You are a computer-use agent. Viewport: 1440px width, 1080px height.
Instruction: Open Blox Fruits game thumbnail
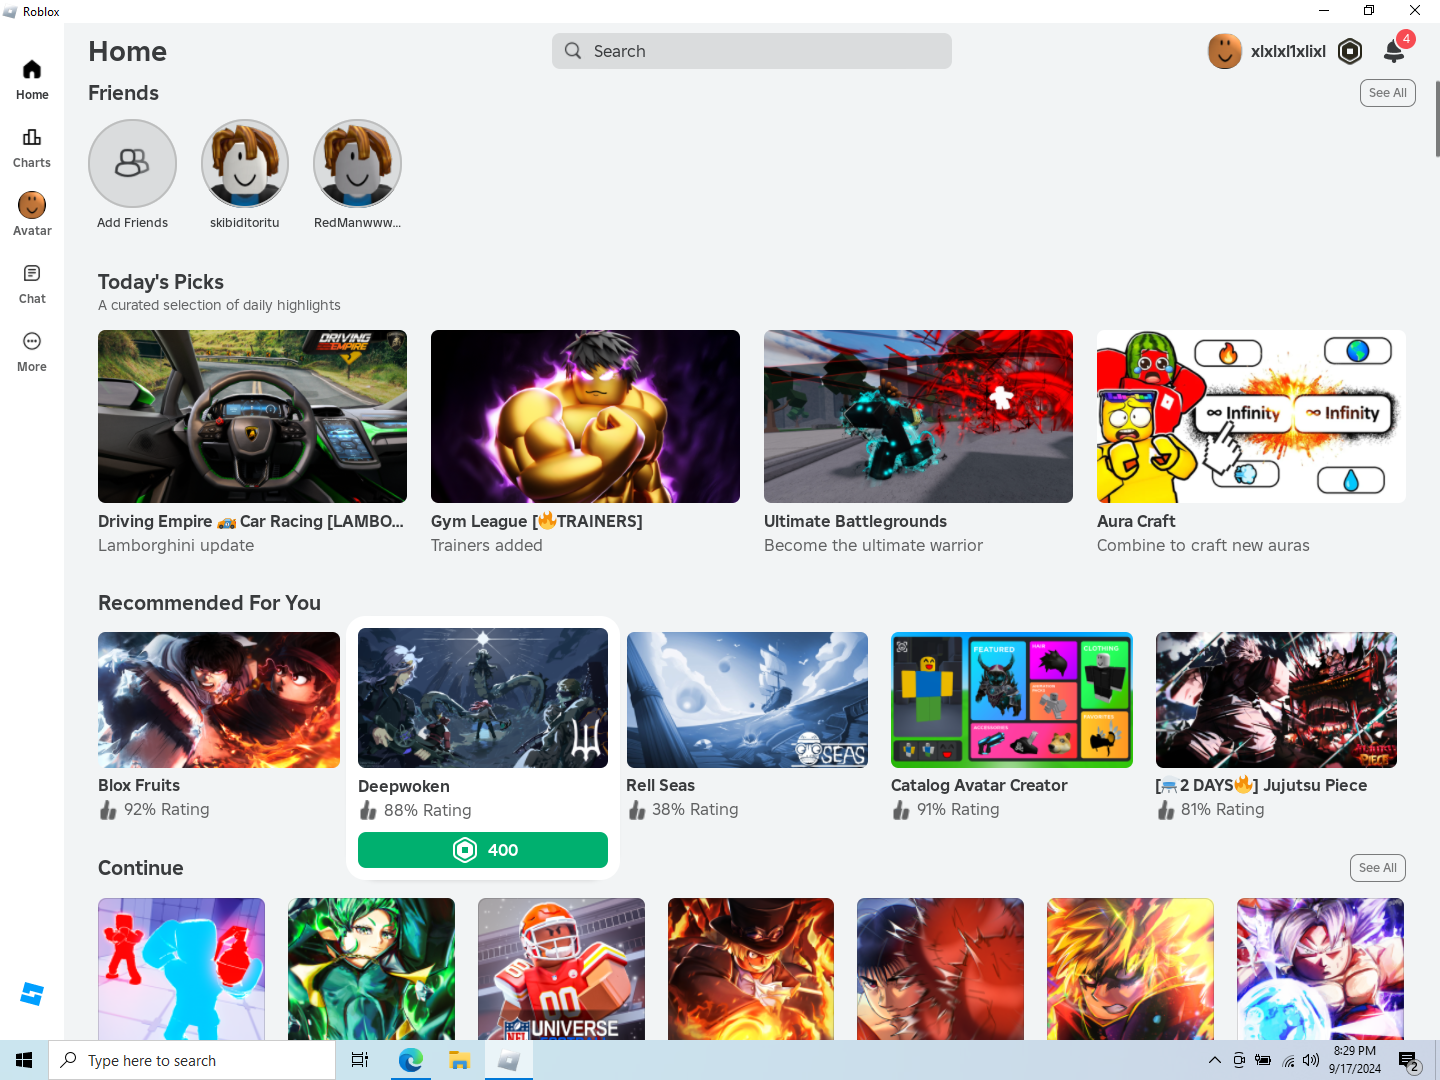tap(219, 700)
